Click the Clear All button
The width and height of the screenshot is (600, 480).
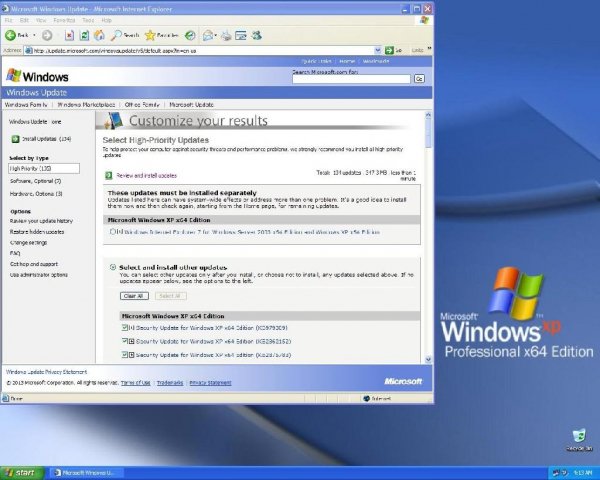click(x=134, y=296)
